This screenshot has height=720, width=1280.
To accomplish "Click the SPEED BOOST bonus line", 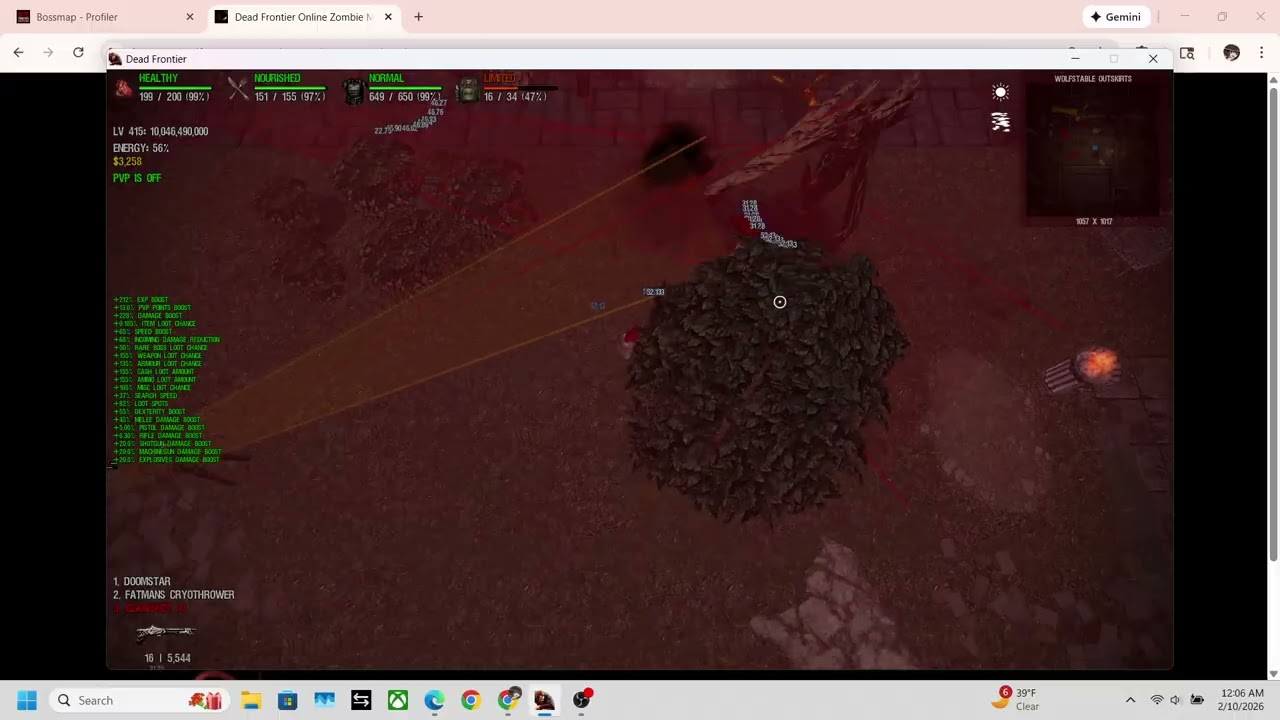I will 142,332.
